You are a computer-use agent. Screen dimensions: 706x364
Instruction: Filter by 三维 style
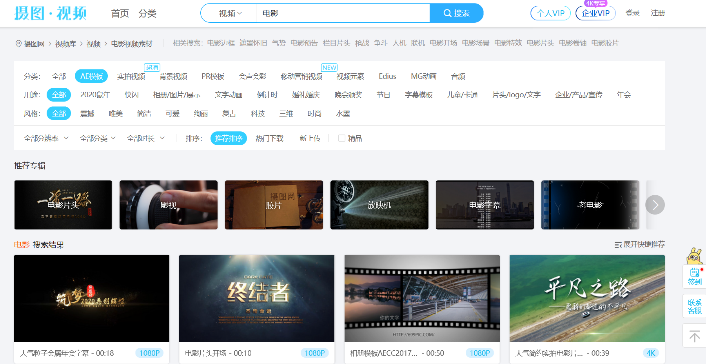[286, 114]
